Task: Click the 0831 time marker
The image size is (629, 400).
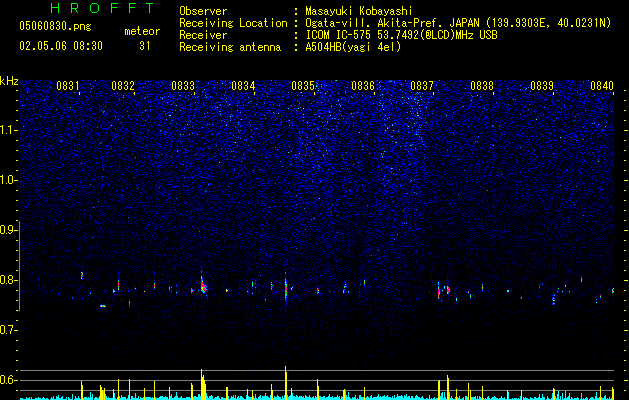Action: click(x=68, y=86)
